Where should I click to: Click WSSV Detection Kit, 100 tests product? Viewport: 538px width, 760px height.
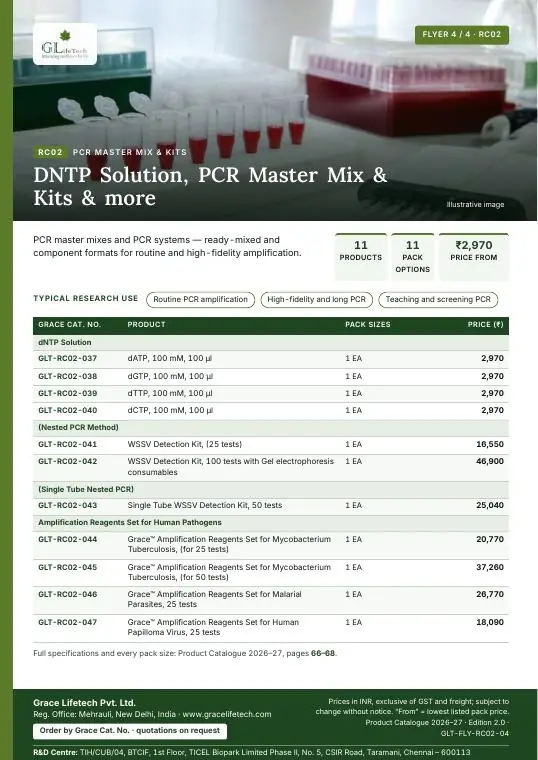coord(231,466)
